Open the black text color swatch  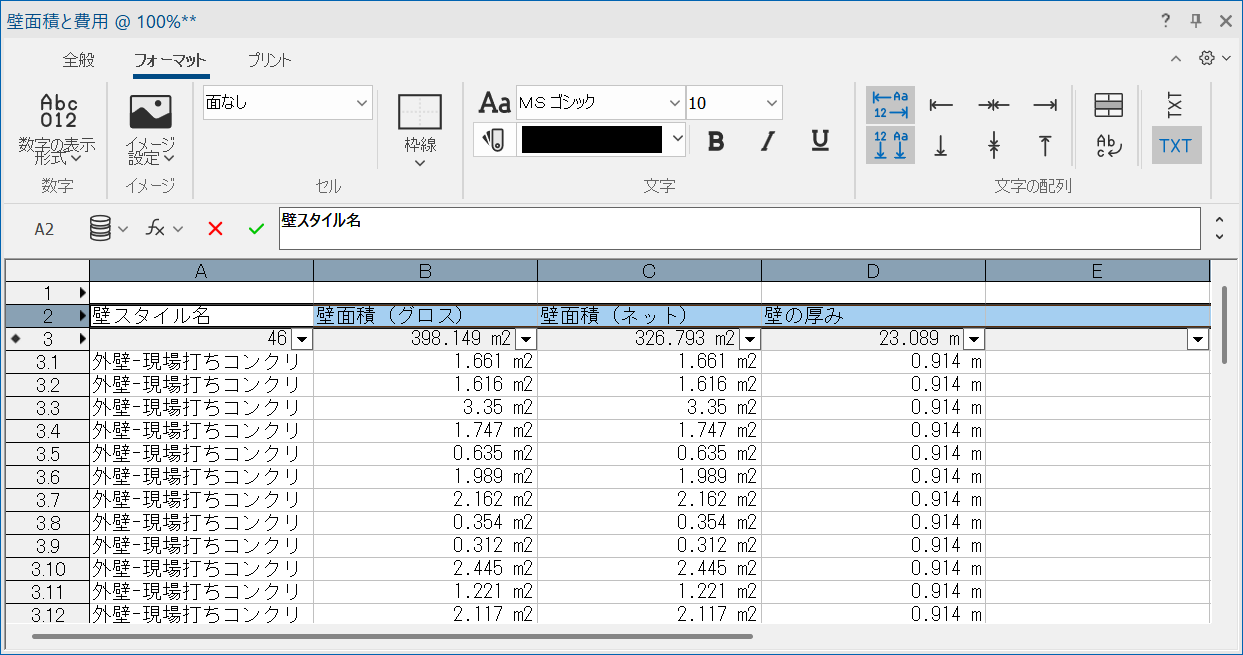click(601, 140)
